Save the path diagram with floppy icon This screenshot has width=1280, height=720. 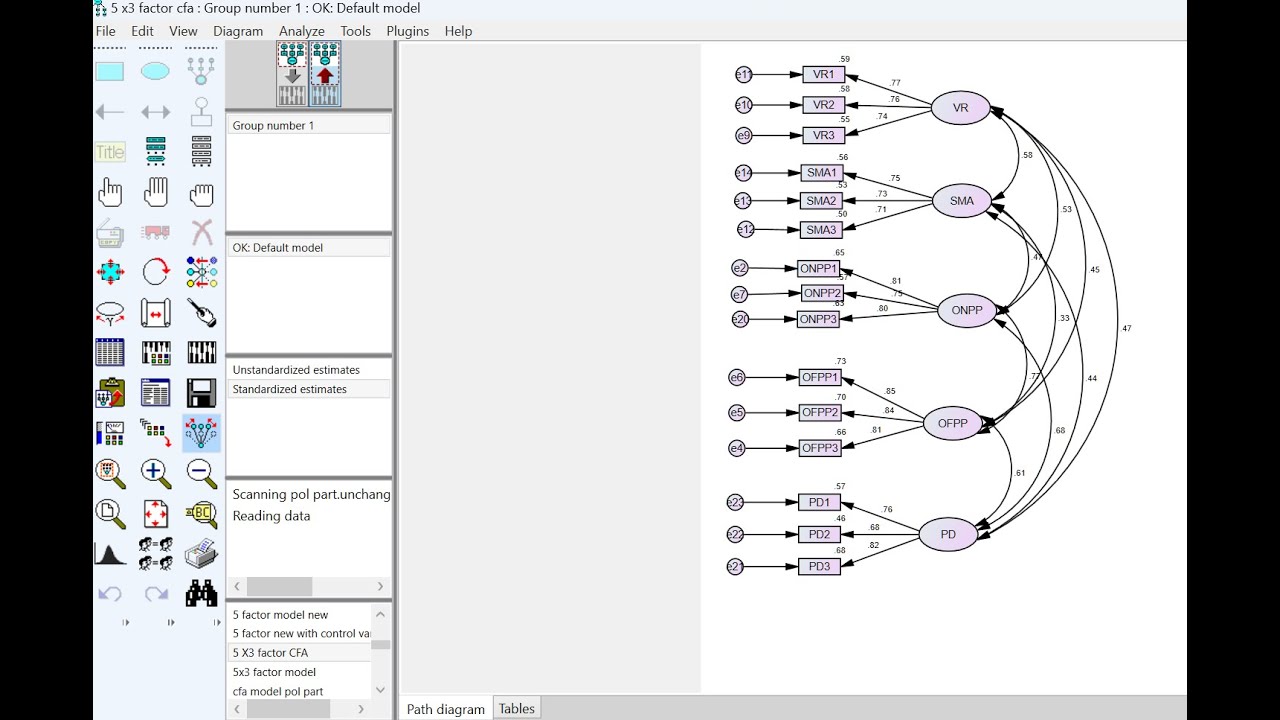(x=201, y=392)
